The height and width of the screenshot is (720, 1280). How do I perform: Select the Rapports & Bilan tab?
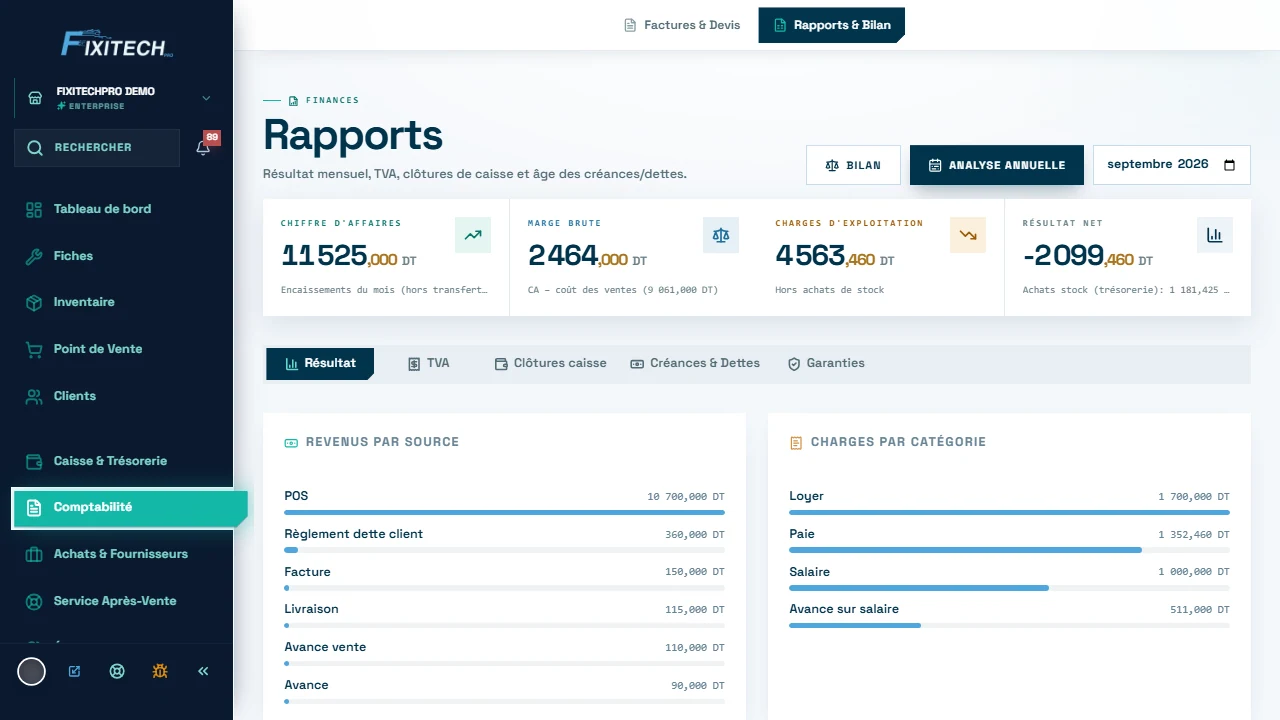tap(832, 25)
